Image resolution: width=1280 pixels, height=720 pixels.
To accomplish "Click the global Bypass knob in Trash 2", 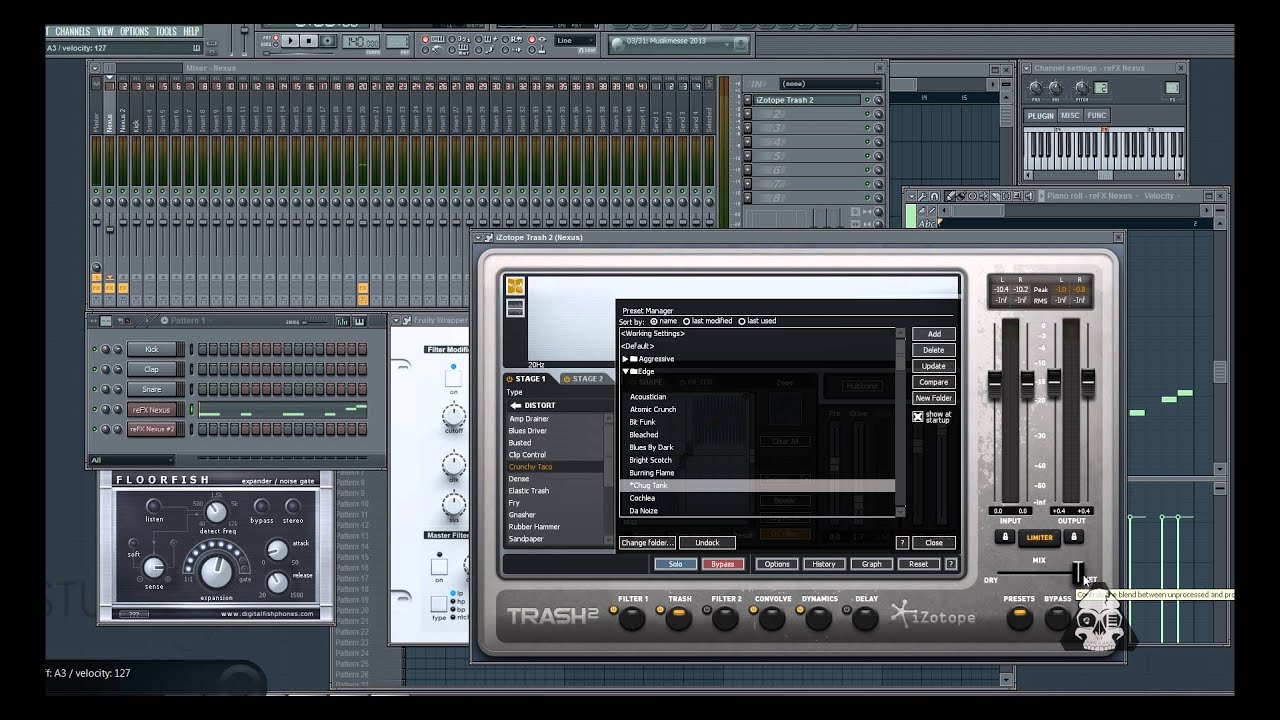I will pyautogui.click(x=1057, y=619).
